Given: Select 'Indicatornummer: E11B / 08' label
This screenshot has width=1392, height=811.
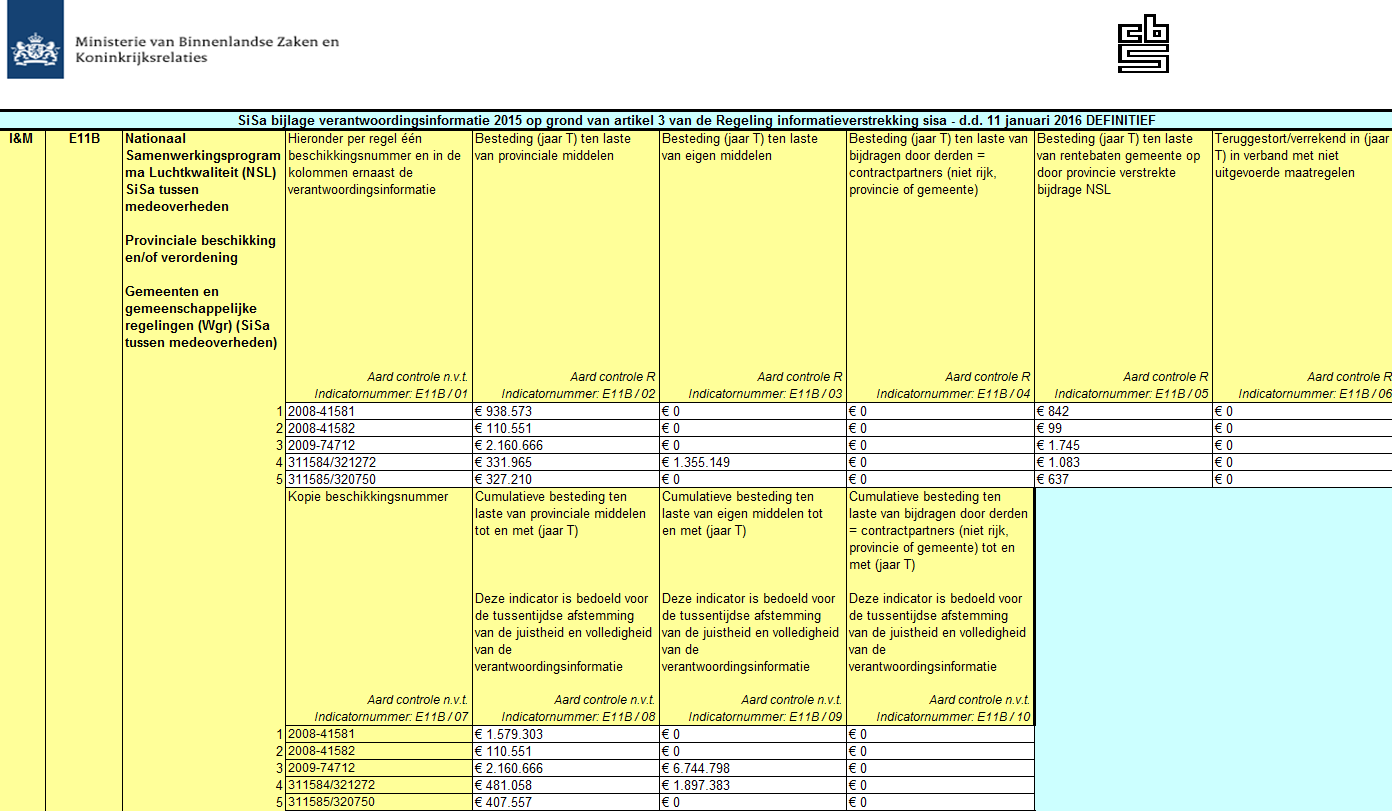Looking at the screenshot, I should [x=578, y=717].
